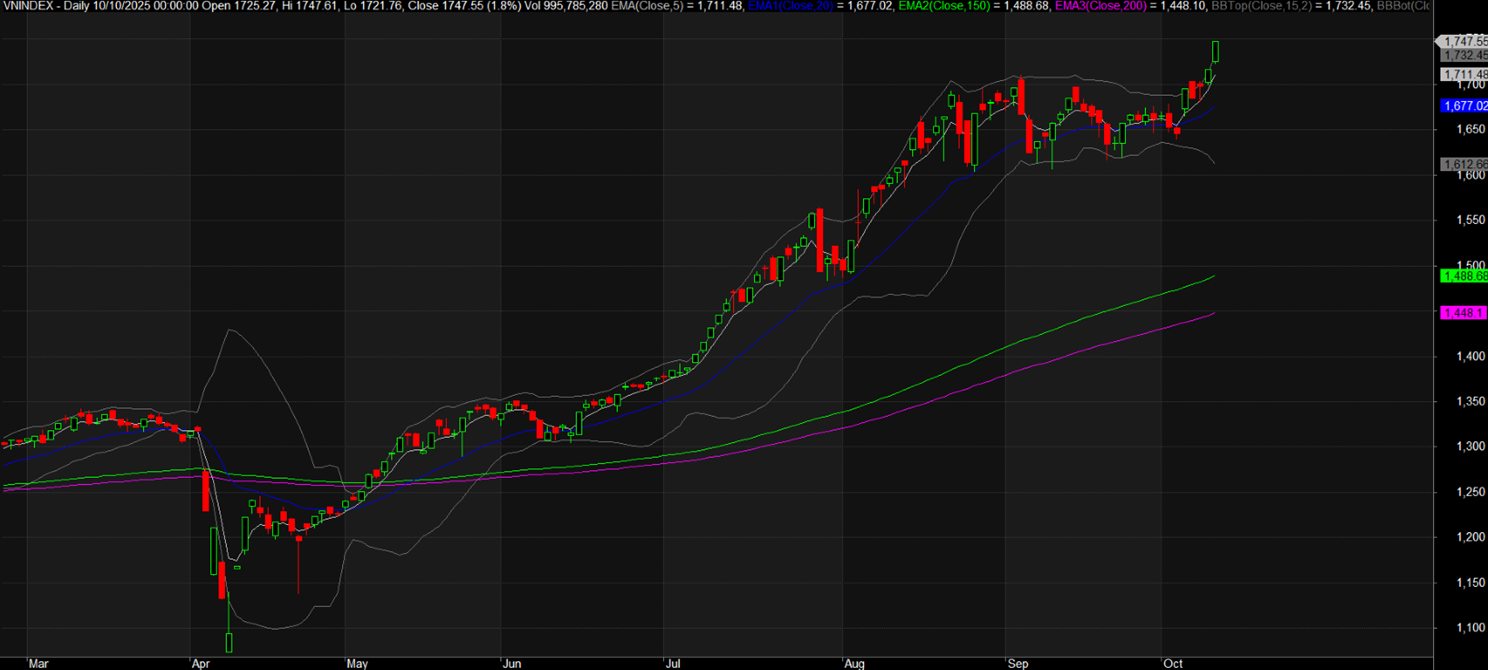Click the latest green candle in October
Image resolution: width=1488 pixels, height=670 pixels.
click(x=1216, y=51)
